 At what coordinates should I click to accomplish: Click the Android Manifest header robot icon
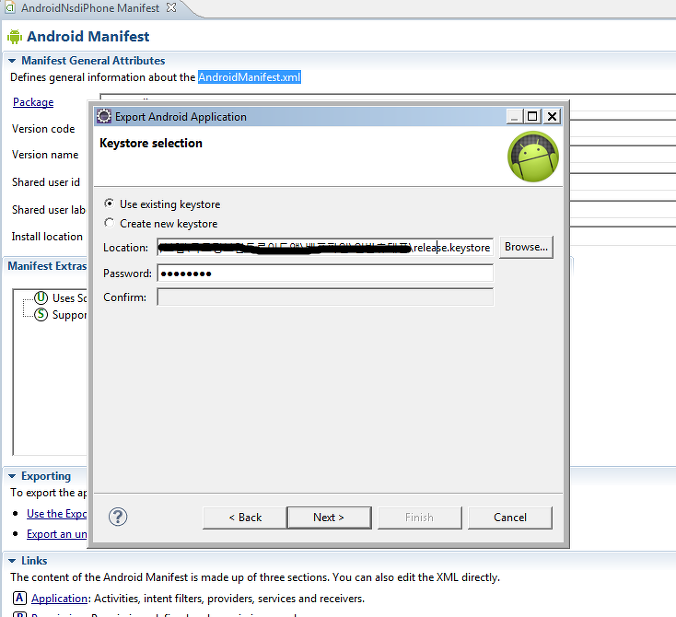pyautogui.click(x=14, y=37)
